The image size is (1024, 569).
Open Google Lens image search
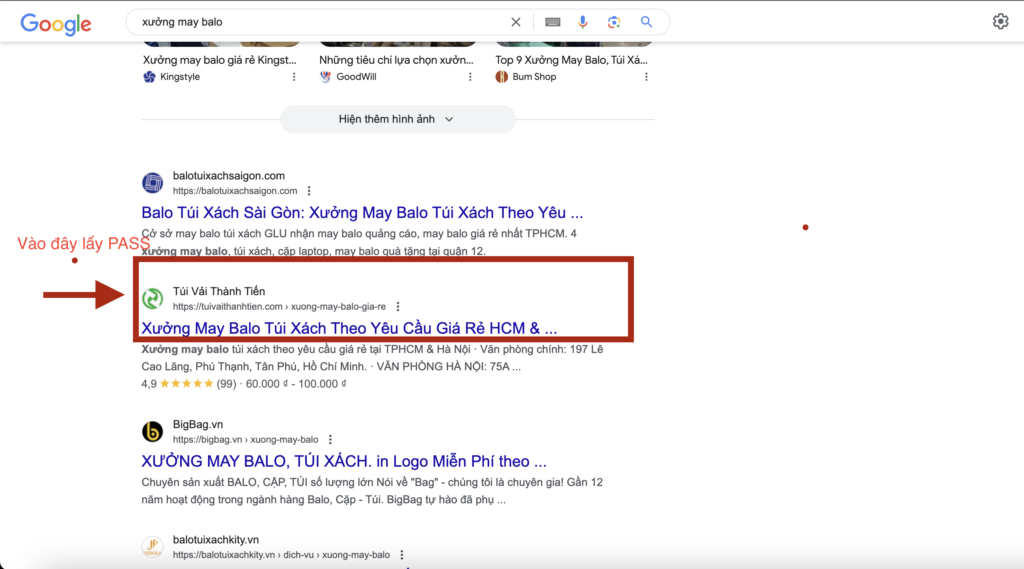614,22
